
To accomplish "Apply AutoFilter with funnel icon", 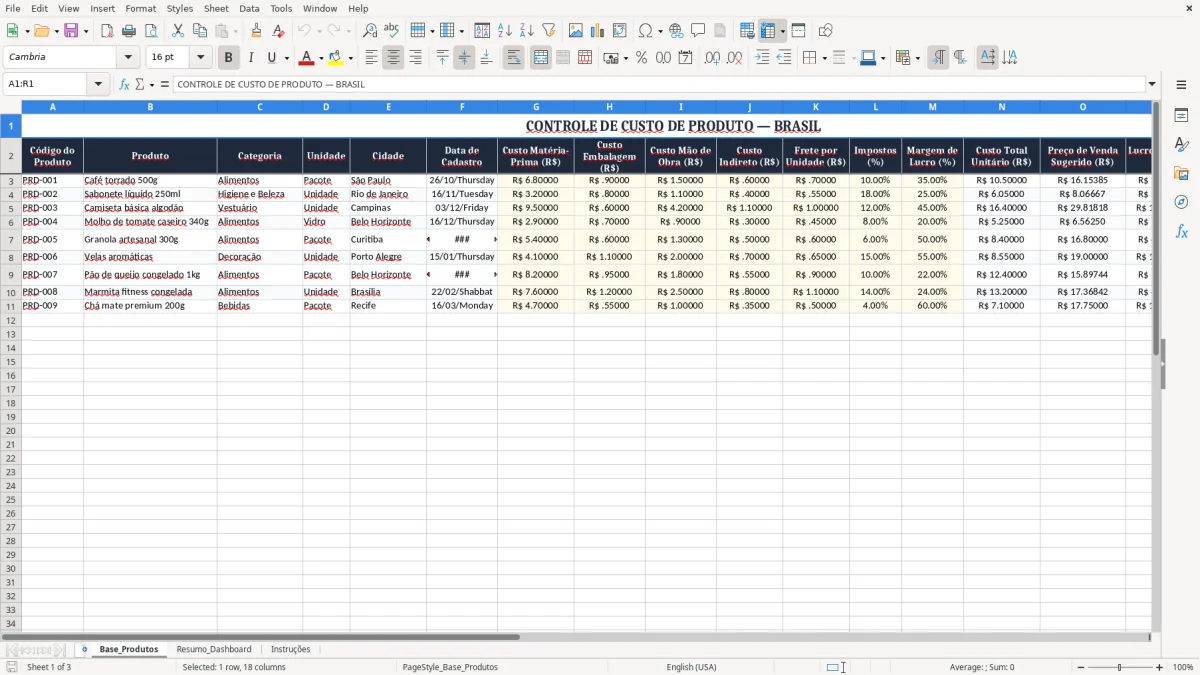I will (549, 31).
